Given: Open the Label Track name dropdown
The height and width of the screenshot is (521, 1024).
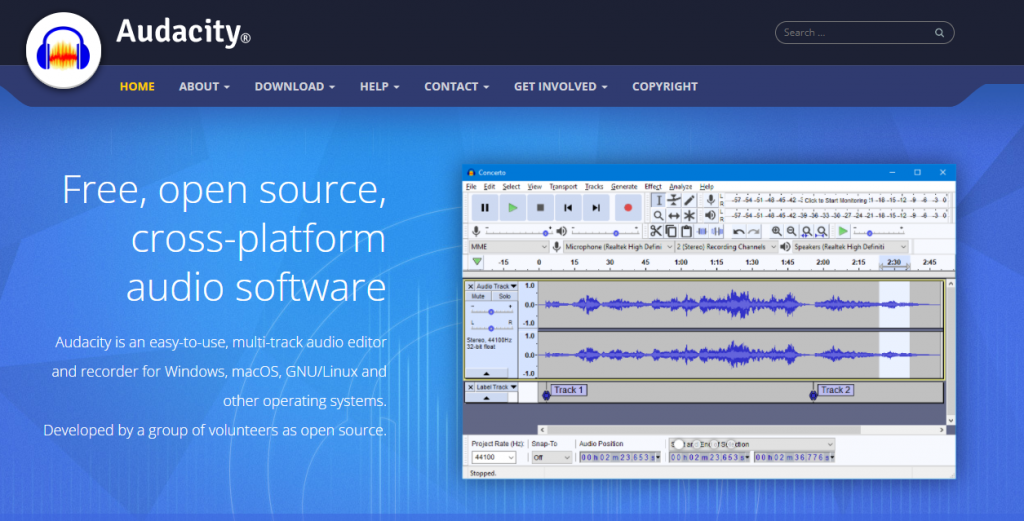Looking at the screenshot, I should tap(496, 387).
